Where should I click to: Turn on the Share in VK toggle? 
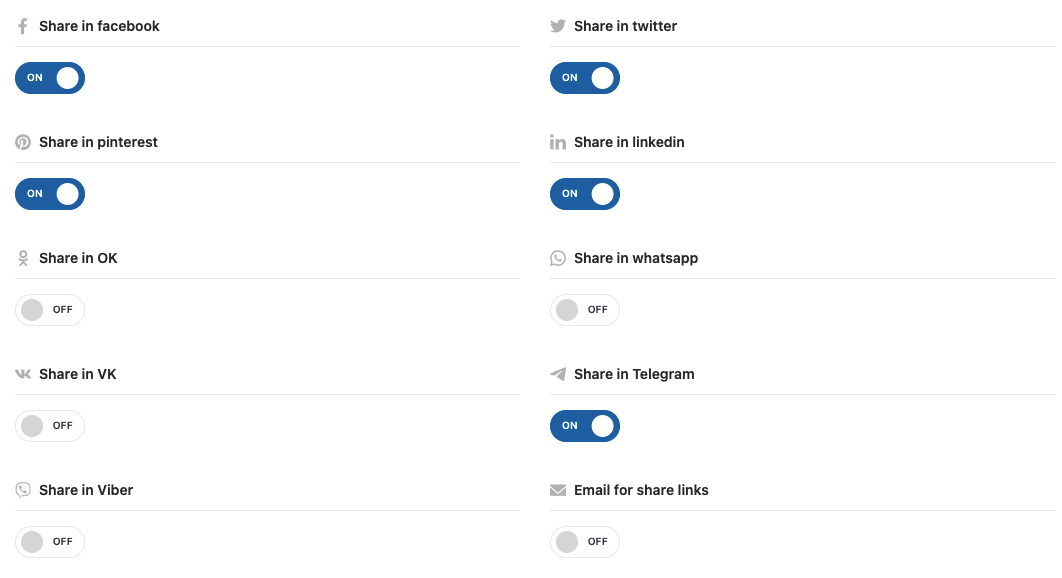[50, 426]
